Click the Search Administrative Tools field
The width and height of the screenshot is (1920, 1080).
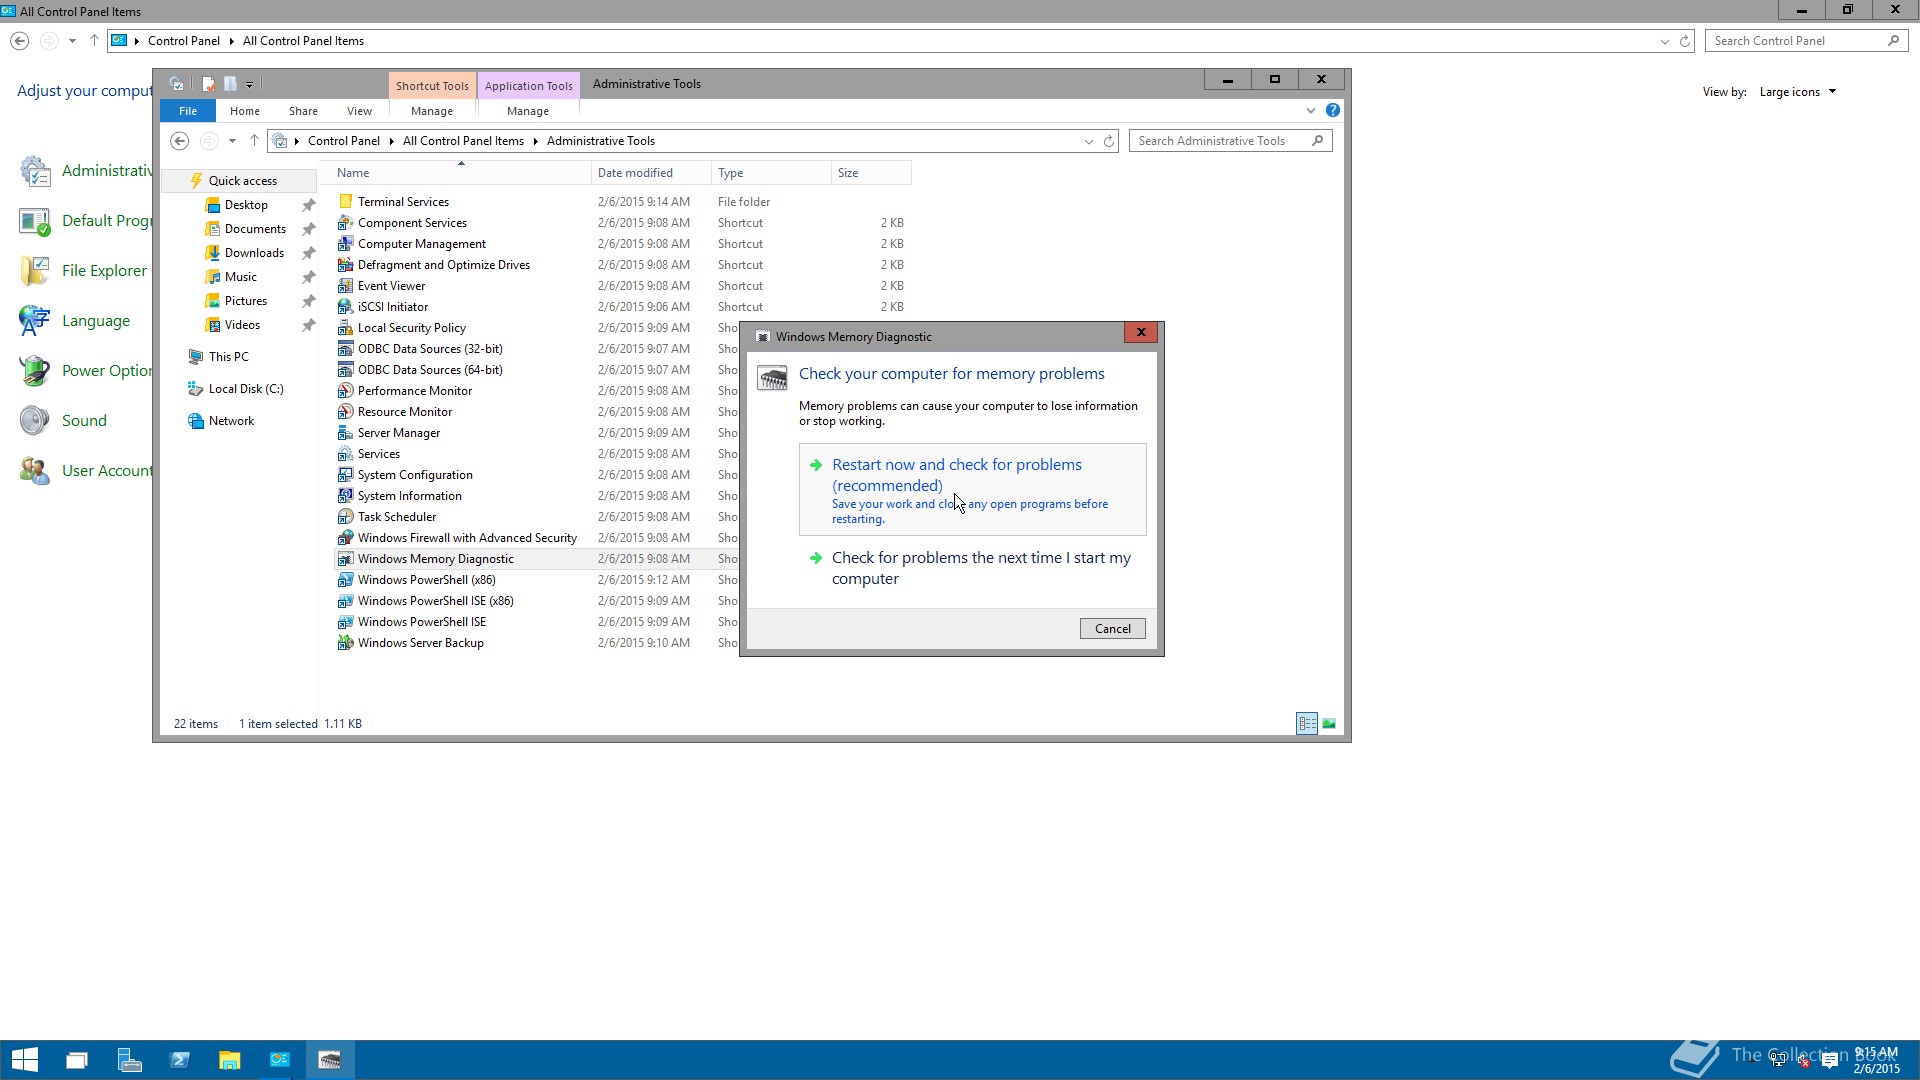coord(1230,141)
